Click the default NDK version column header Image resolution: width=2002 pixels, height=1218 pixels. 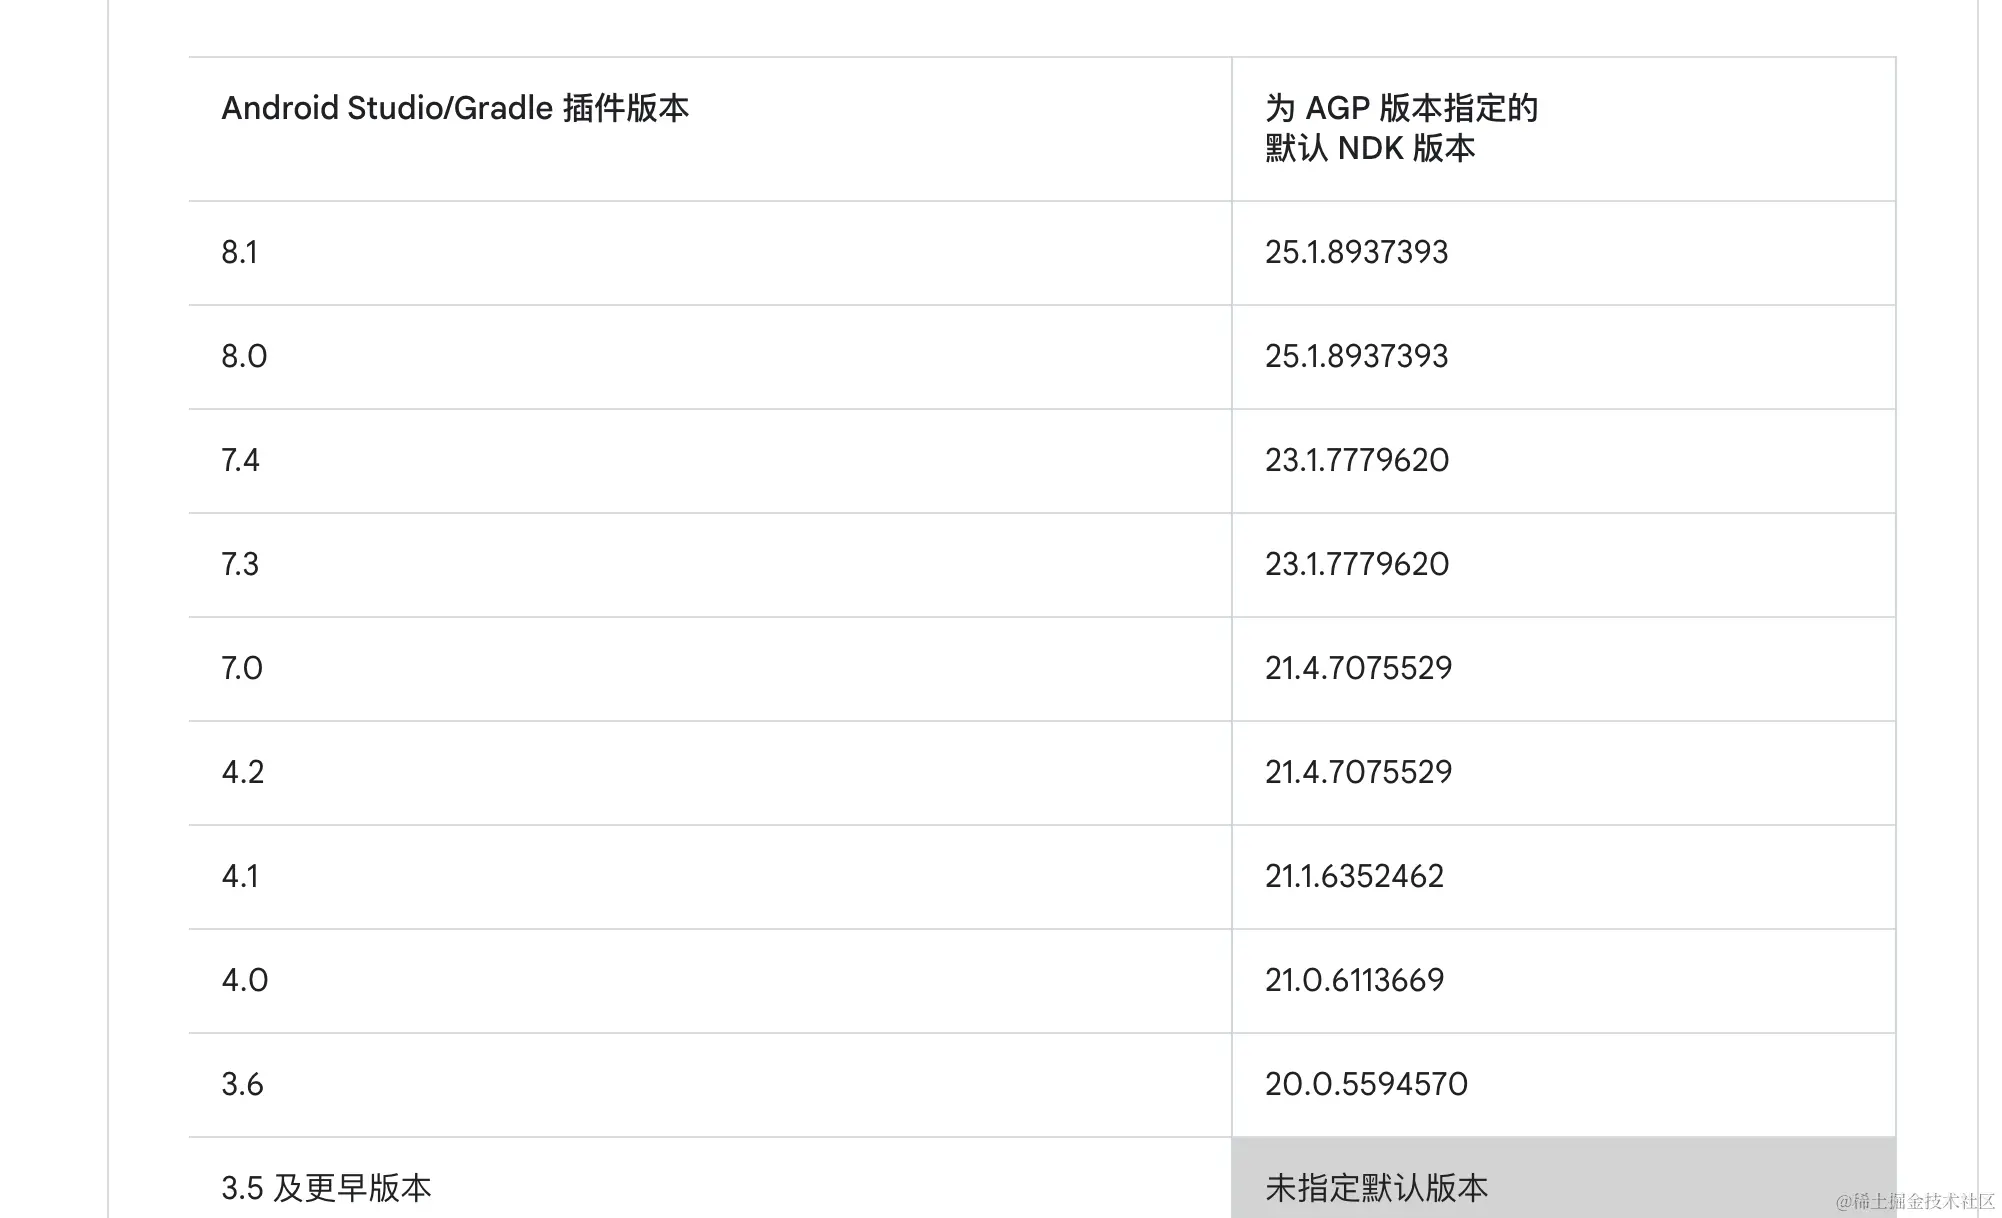pyautogui.click(x=1400, y=128)
